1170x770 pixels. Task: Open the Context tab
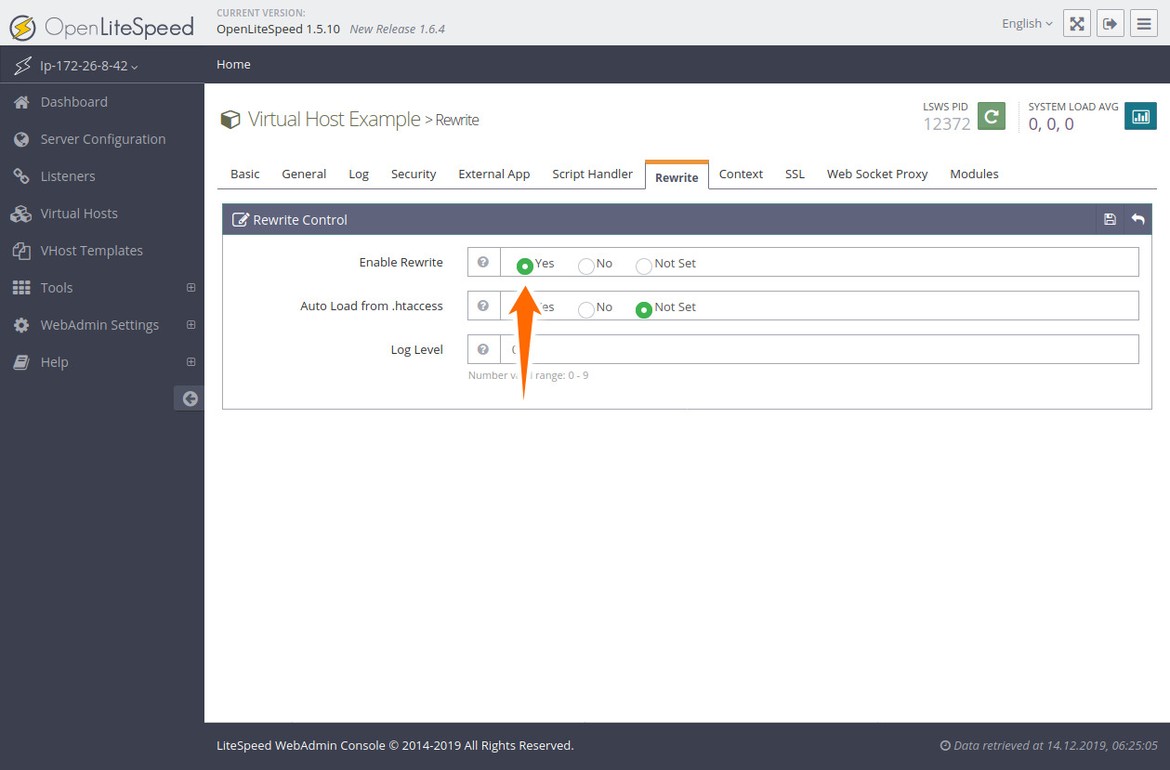coord(741,174)
